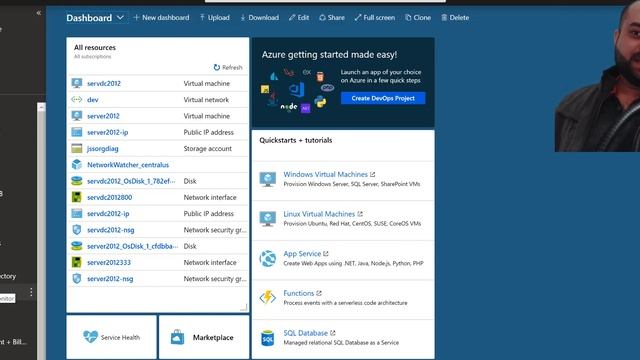Click the NetworkWatcher_centralus cube icon
The width and height of the screenshot is (640, 360).
tap(77, 164)
